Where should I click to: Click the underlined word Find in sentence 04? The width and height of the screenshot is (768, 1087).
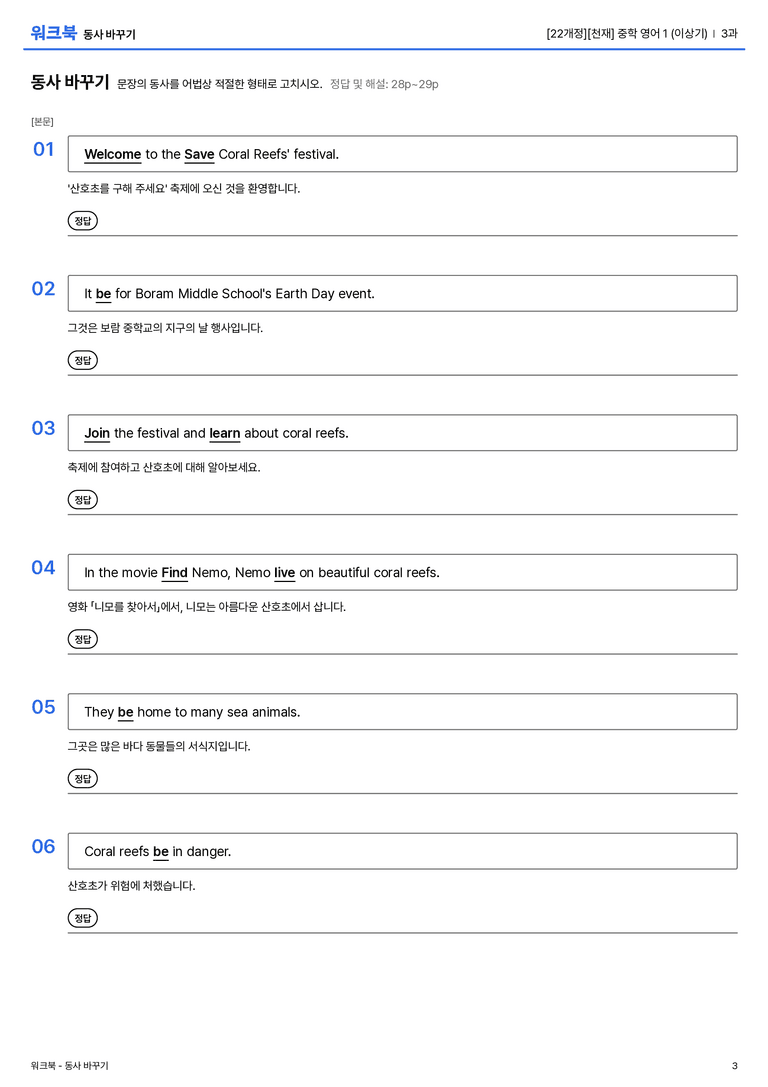tap(175, 573)
